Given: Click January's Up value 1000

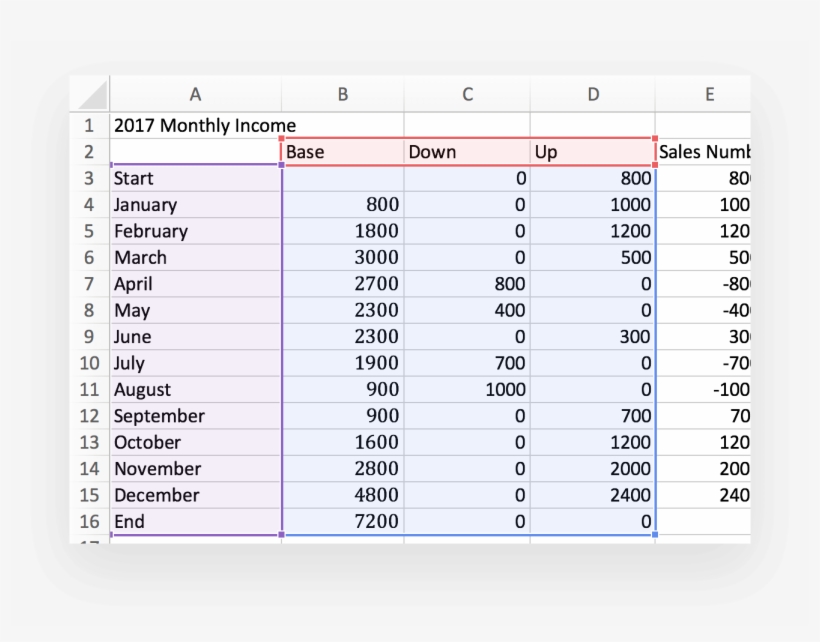Looking at the screenshot, I should coord(593,204).
